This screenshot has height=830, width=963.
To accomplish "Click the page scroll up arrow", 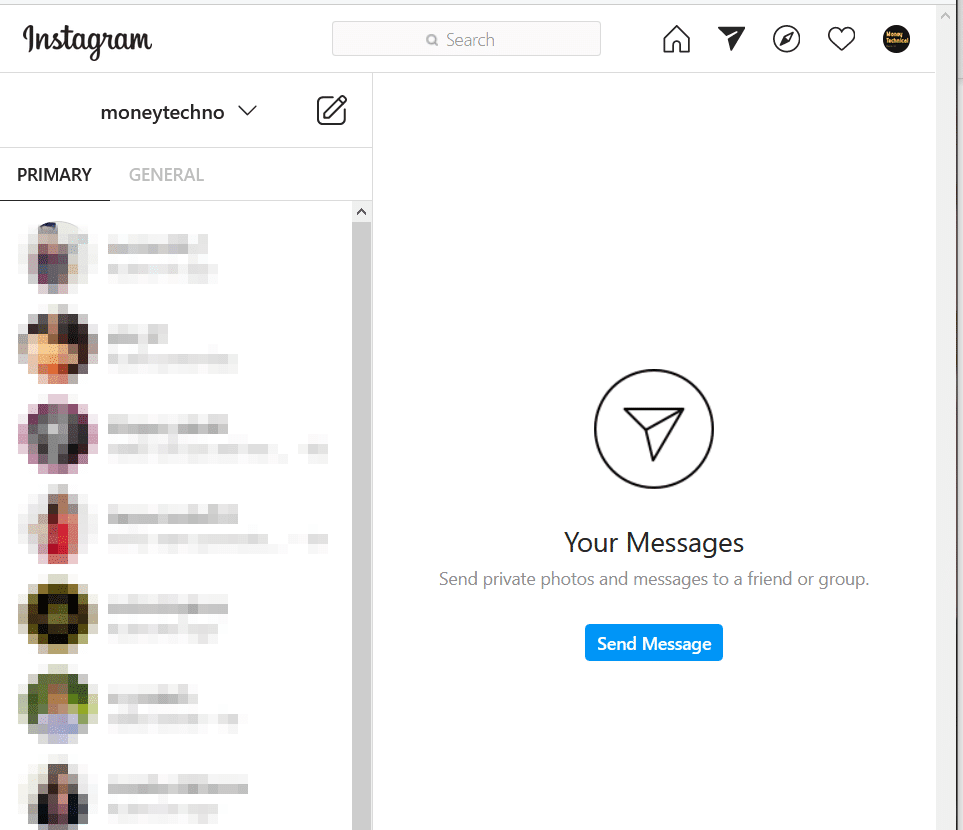I will click(x=945, y=16).
